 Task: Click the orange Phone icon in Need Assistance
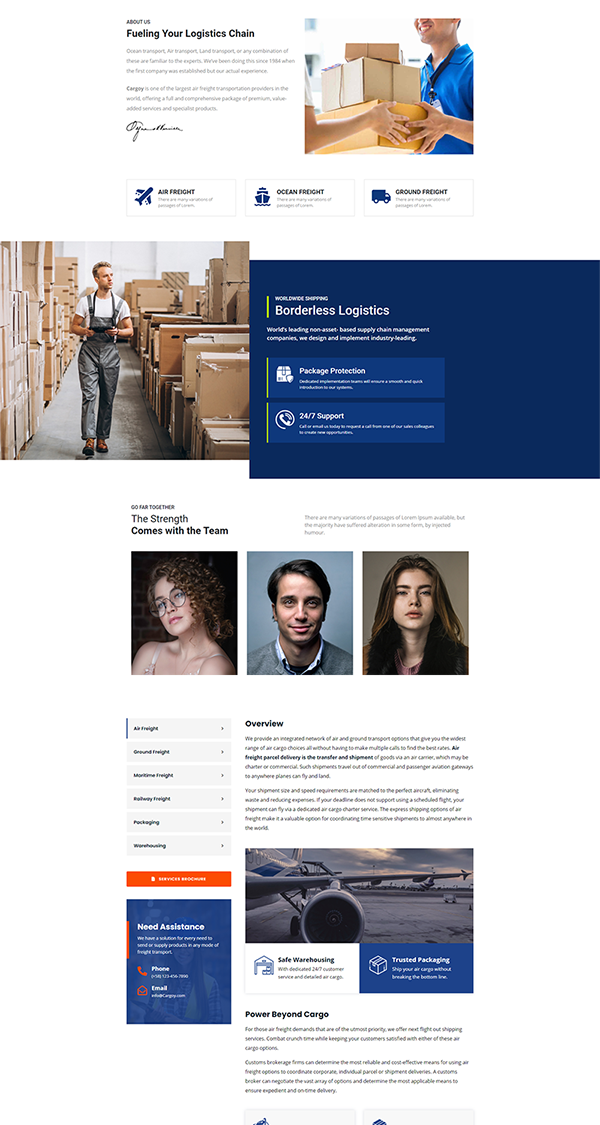(142, 971)
